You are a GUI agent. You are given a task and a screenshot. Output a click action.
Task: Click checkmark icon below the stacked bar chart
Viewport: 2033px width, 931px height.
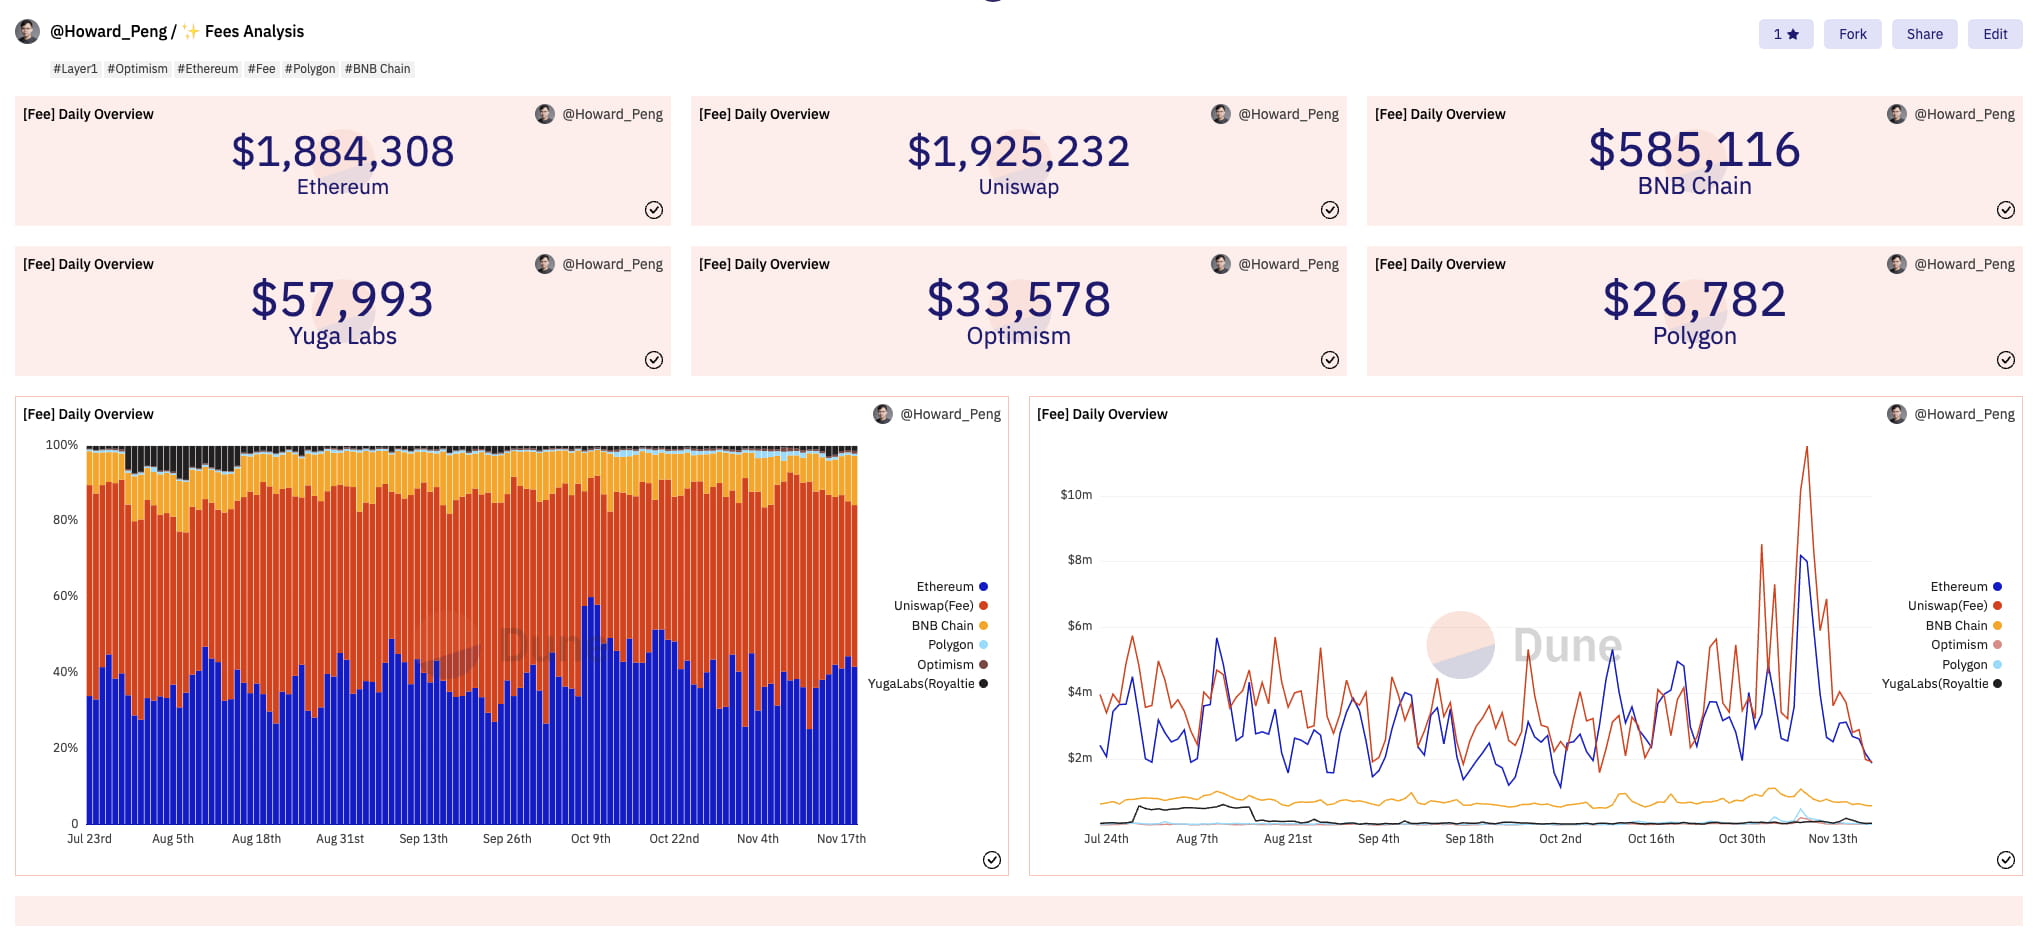(991, 860)
